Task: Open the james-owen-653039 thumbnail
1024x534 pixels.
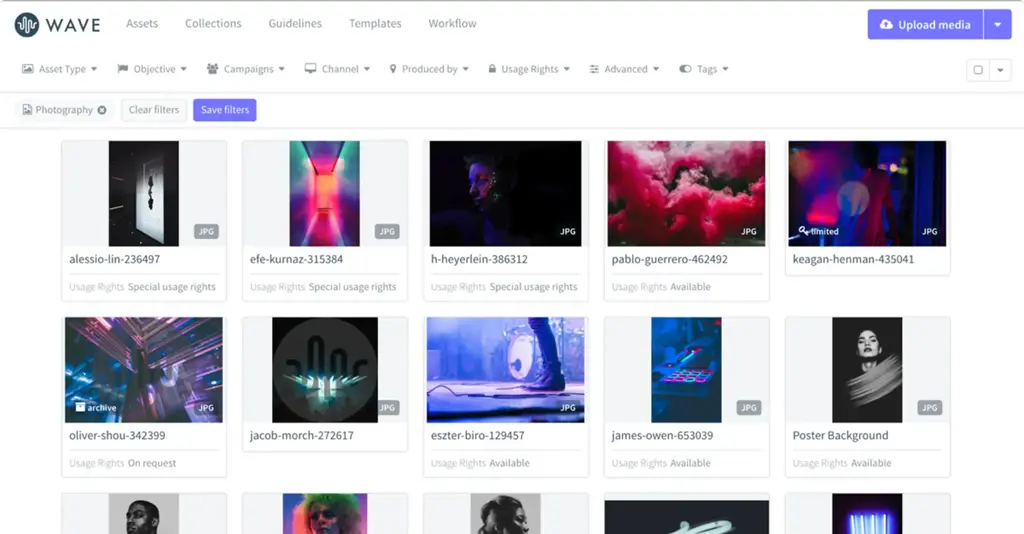Action: point(686,370)
